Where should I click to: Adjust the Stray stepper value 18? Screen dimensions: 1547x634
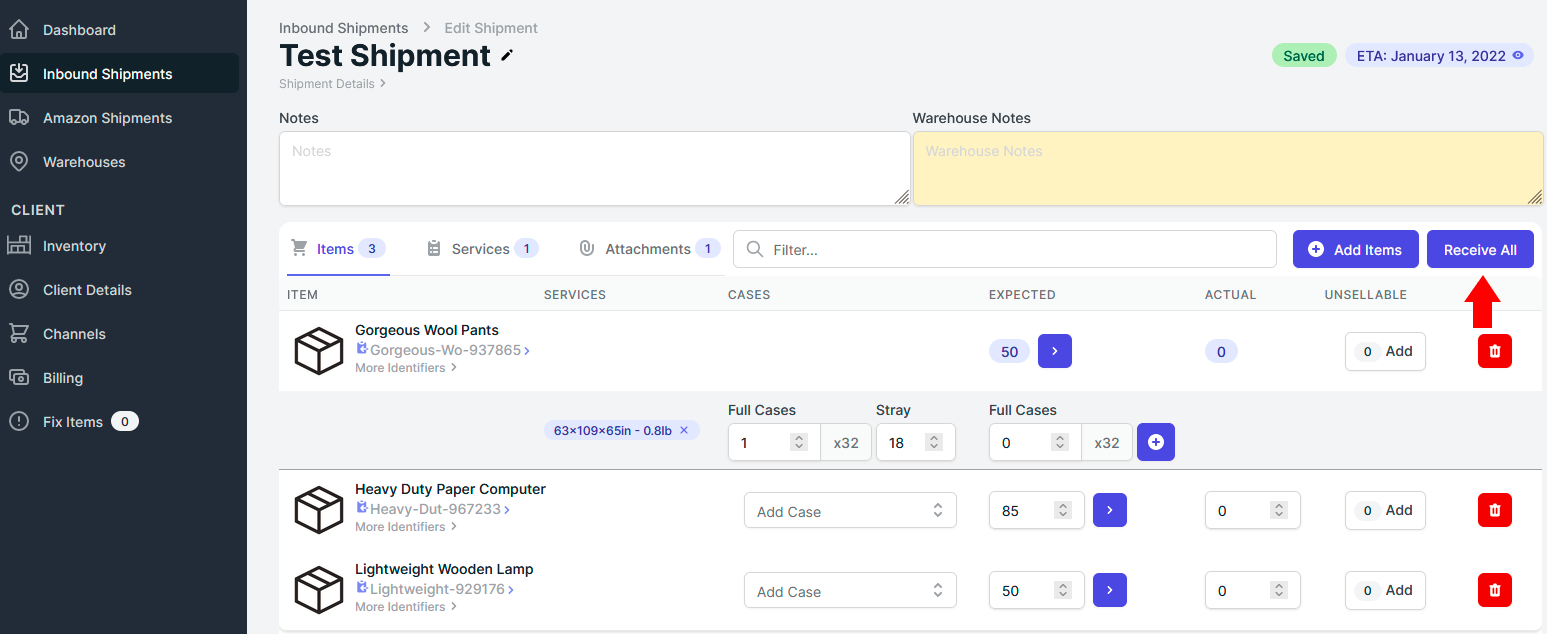(x=934, y=442)
